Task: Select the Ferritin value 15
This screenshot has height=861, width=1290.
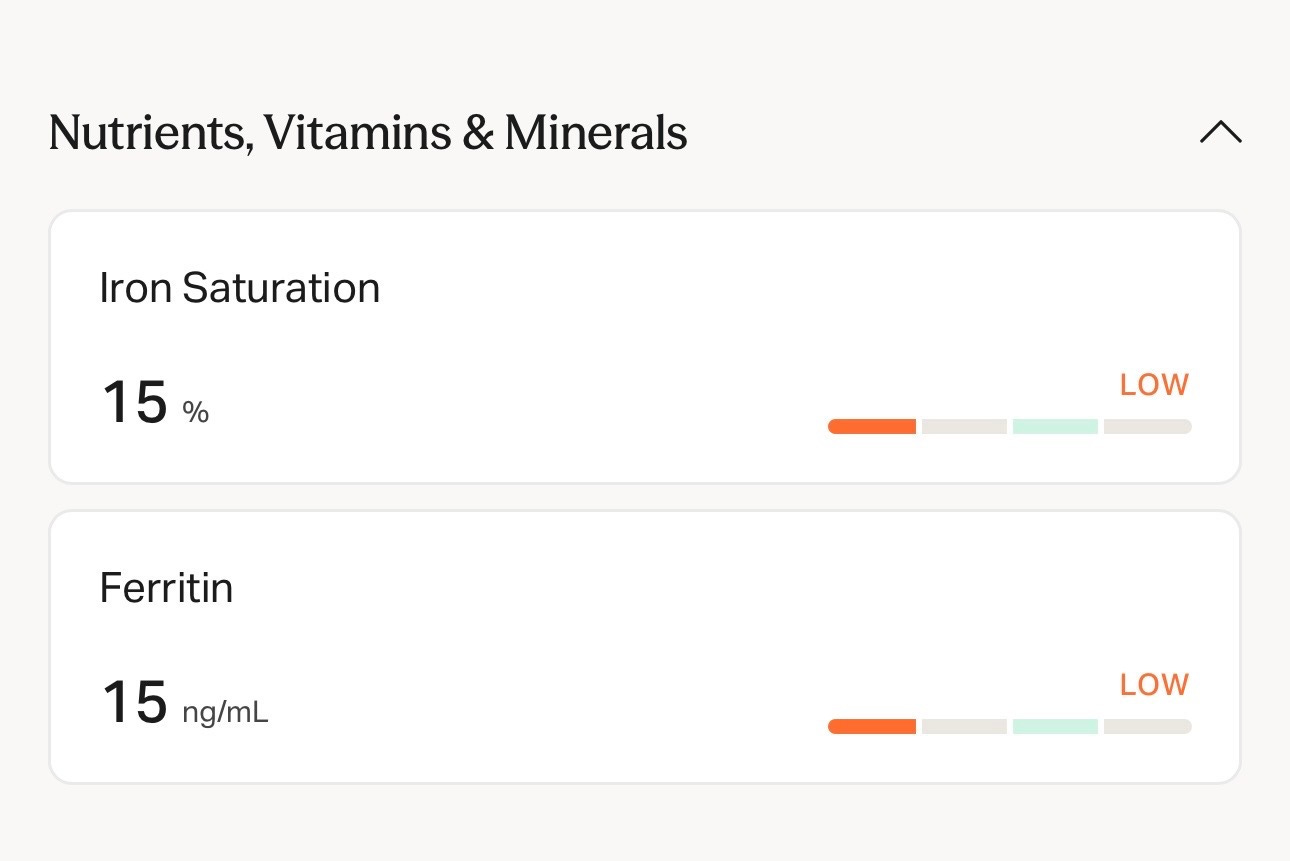Action: coord(134,702)
